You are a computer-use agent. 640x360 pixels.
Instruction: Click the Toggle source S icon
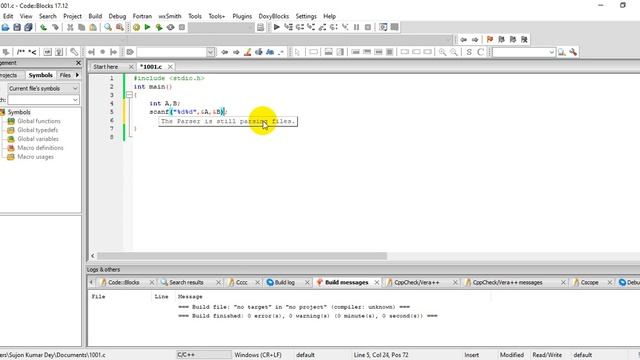click(x=469, y=52)
